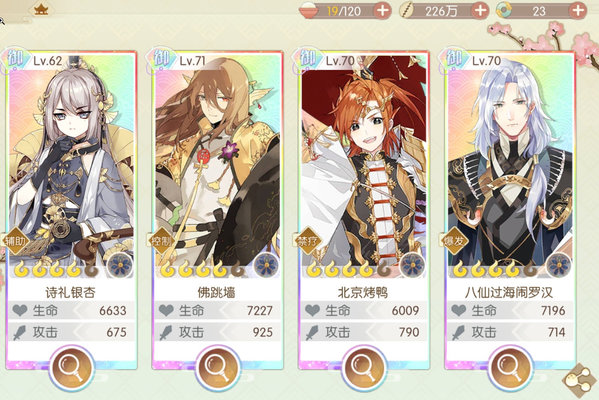Click the blue flower emblem on 佛跳墙
The width and height of the screenshot is (599, 400).
pyautogui.click(x=267, y=265)
